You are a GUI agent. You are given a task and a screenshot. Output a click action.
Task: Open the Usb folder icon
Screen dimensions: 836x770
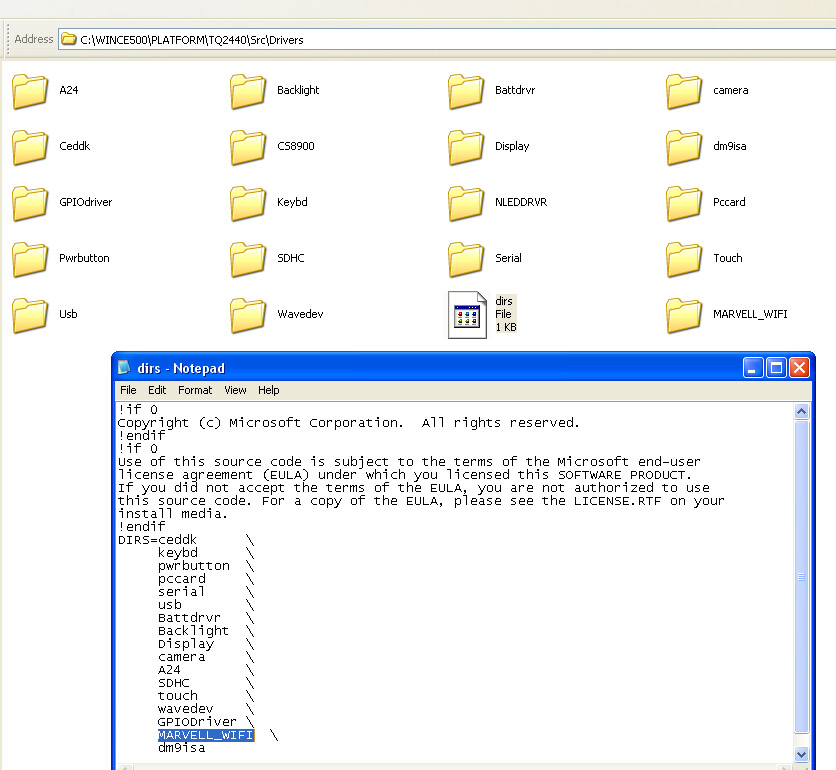[x=30, y=315]
